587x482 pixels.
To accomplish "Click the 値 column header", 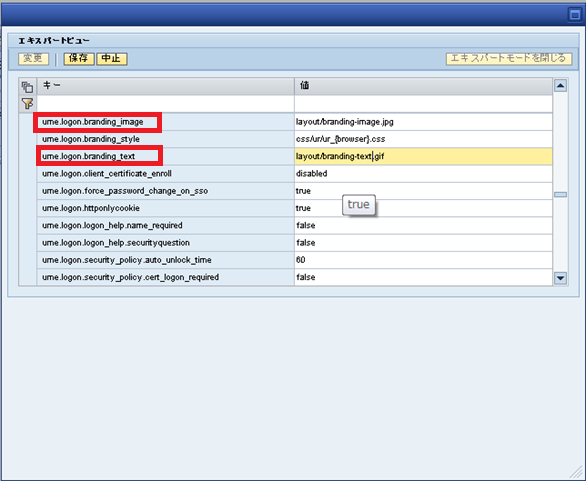I will (423, 86).
